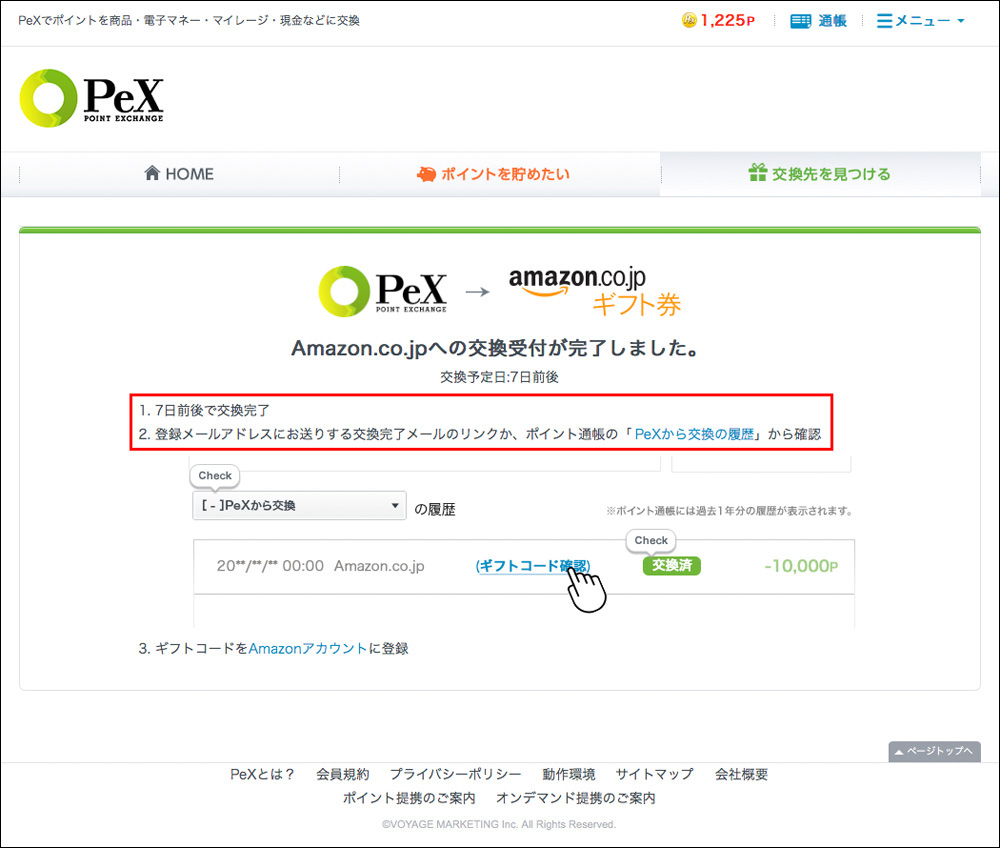Open the 会社概要 footer link
Viewport: 1000px width, 848px height.
(741, 774)
